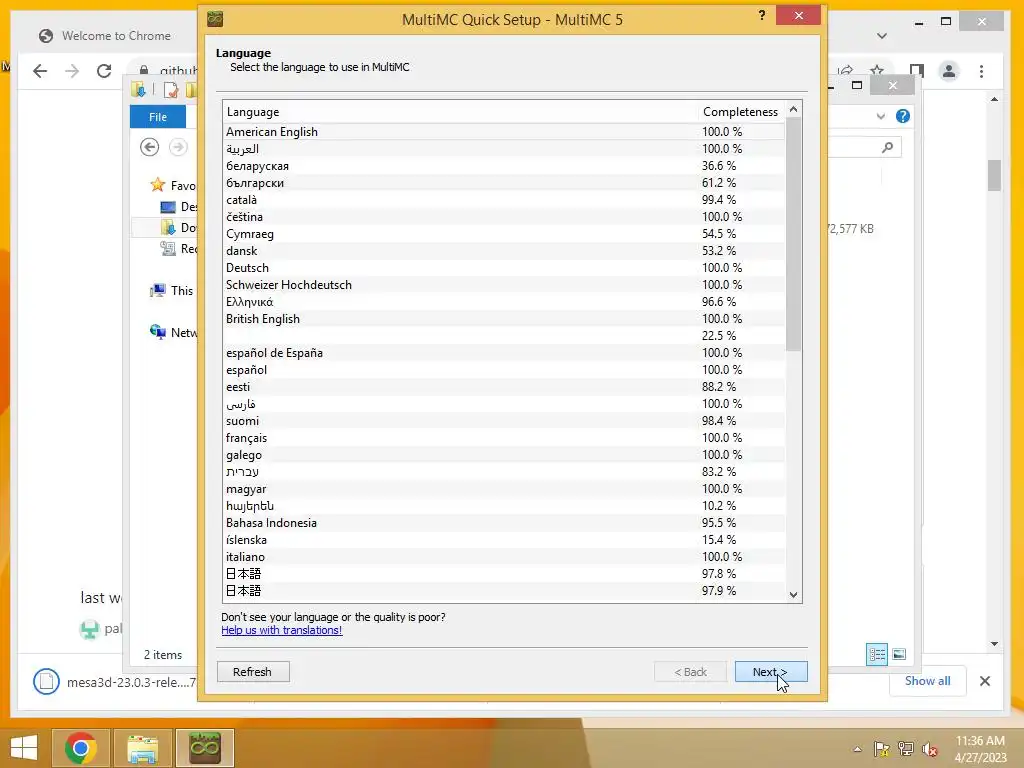Select the eesti language row

click(504, 387)
